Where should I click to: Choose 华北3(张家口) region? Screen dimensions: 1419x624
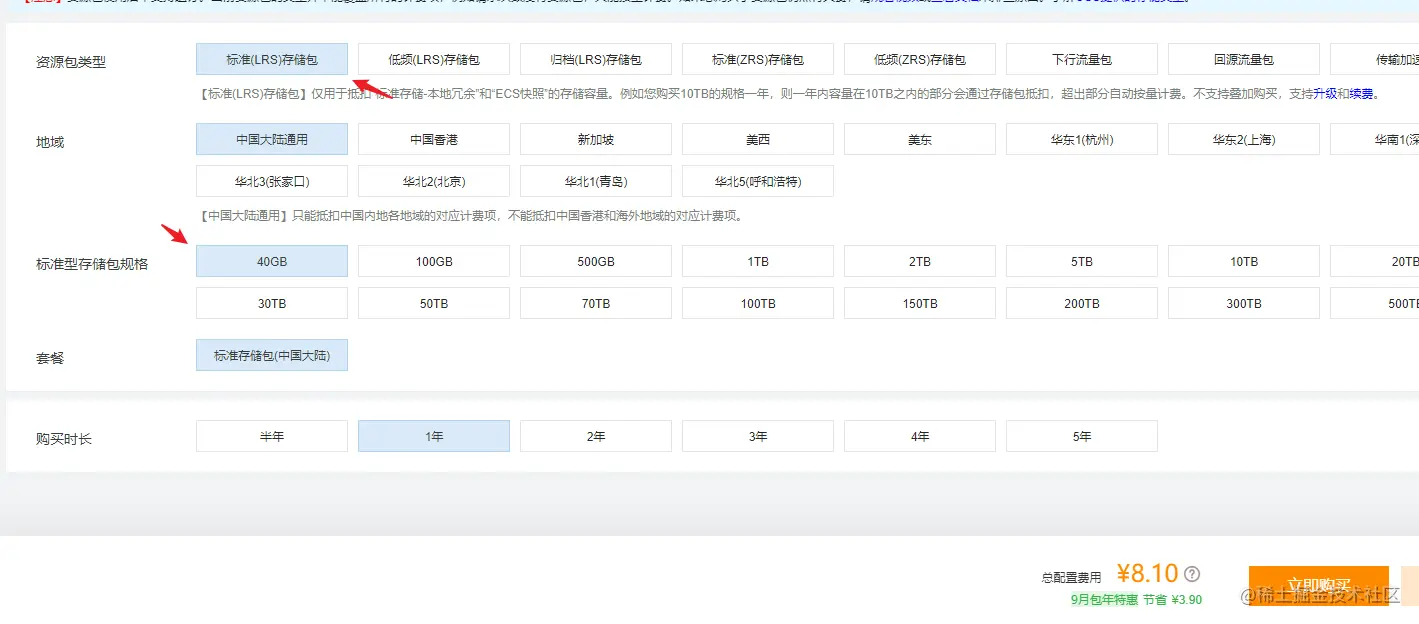coord(272,182)
